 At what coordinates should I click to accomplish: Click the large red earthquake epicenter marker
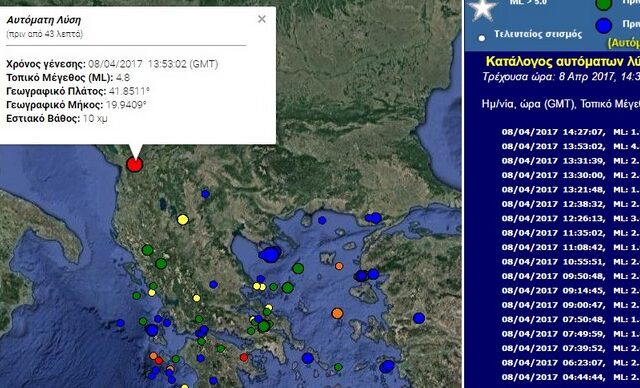(x=134, y=164)
